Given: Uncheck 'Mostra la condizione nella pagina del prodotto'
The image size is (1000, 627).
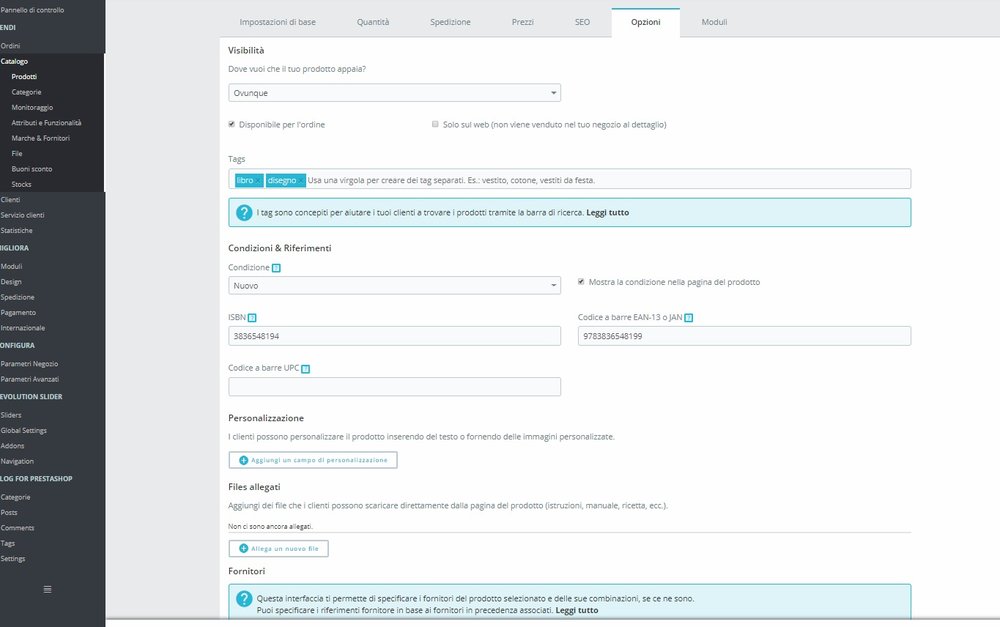Looking at the screenshot, I should click(x=581, y=281).
